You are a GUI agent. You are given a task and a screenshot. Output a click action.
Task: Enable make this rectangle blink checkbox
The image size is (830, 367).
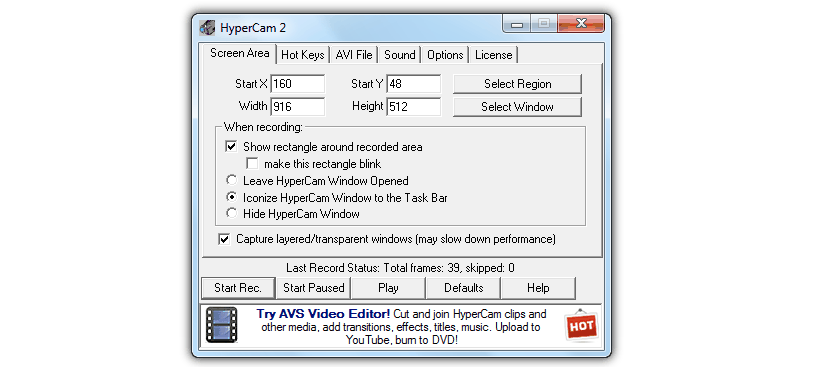tap(252, 164)
